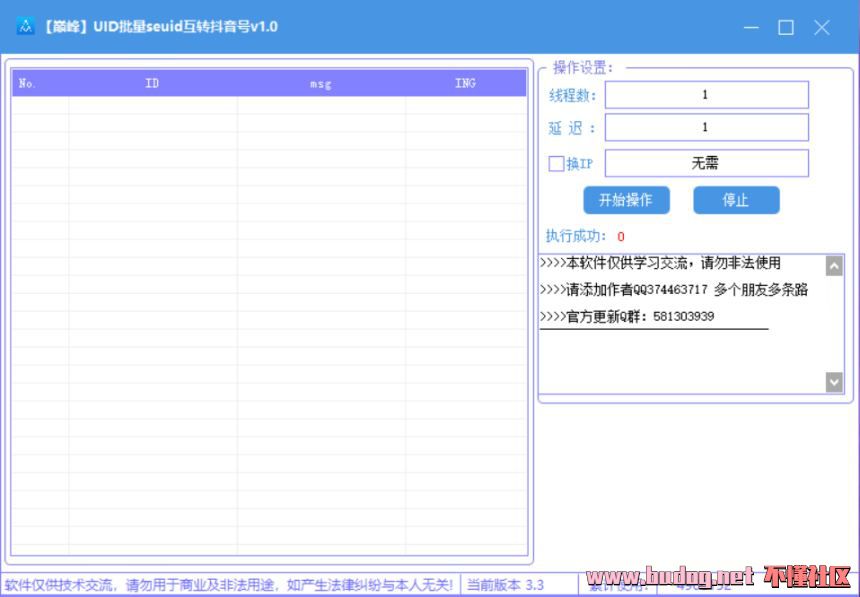Click the app logo icon in title bar
This screenshot has height=597, width=860.
pyautogui.click(x=25, y=27)
